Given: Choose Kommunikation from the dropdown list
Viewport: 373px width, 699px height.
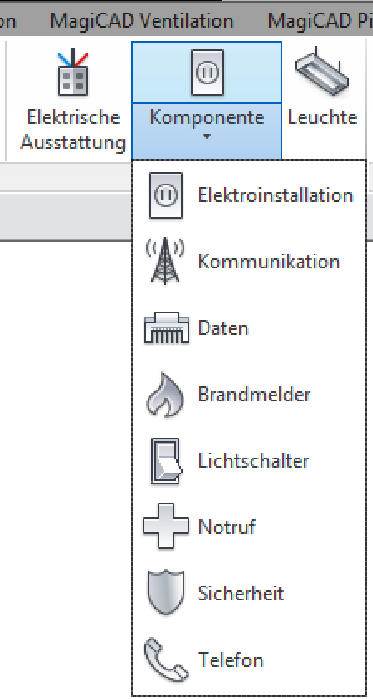Looking at the screenshot, I should (x=269, y=261).
